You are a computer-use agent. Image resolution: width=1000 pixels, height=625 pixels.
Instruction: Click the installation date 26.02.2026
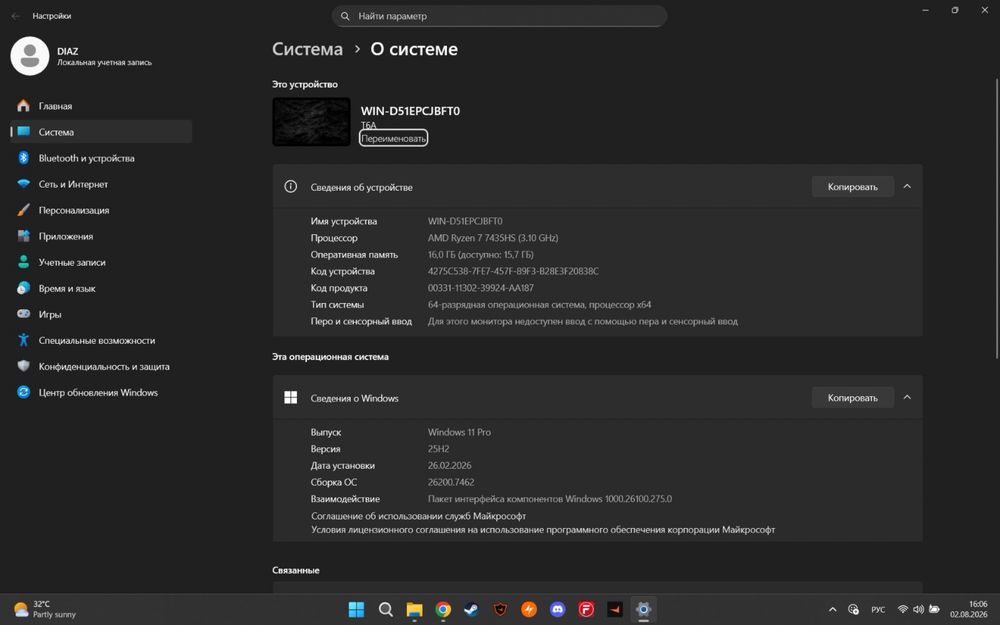coord(450,466)
